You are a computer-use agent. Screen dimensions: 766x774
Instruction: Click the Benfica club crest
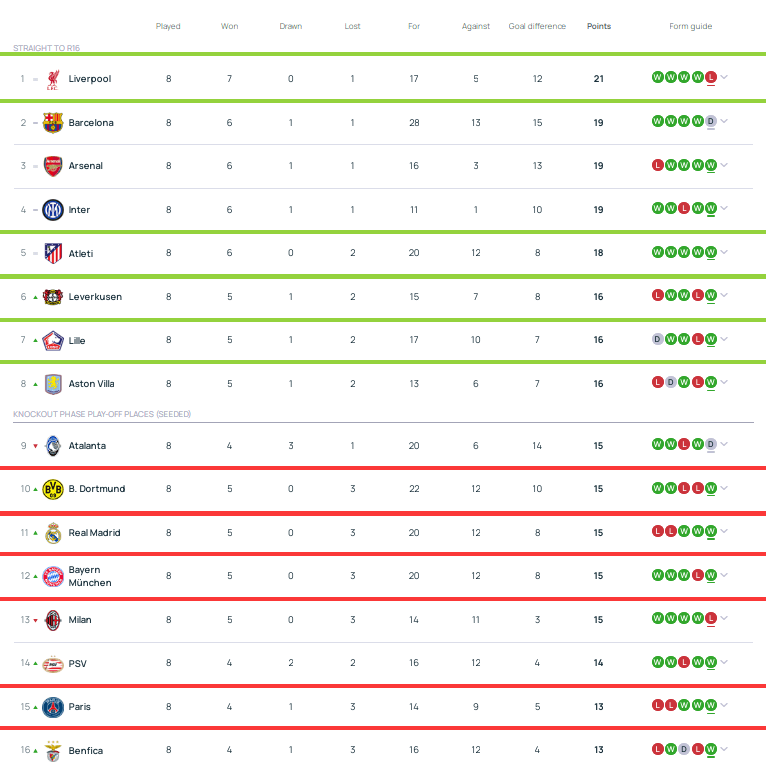[x=53, y=751]
